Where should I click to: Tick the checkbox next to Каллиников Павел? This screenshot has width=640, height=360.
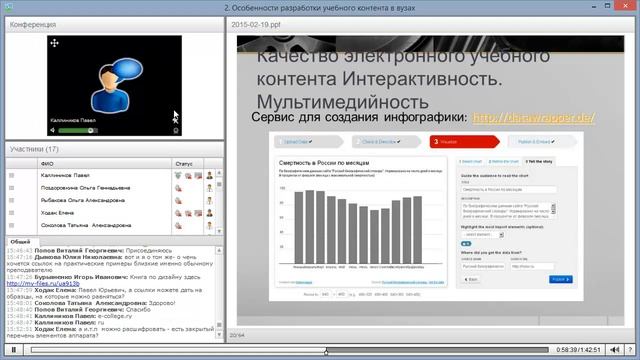pyautogui.click(x=11, y=176)
